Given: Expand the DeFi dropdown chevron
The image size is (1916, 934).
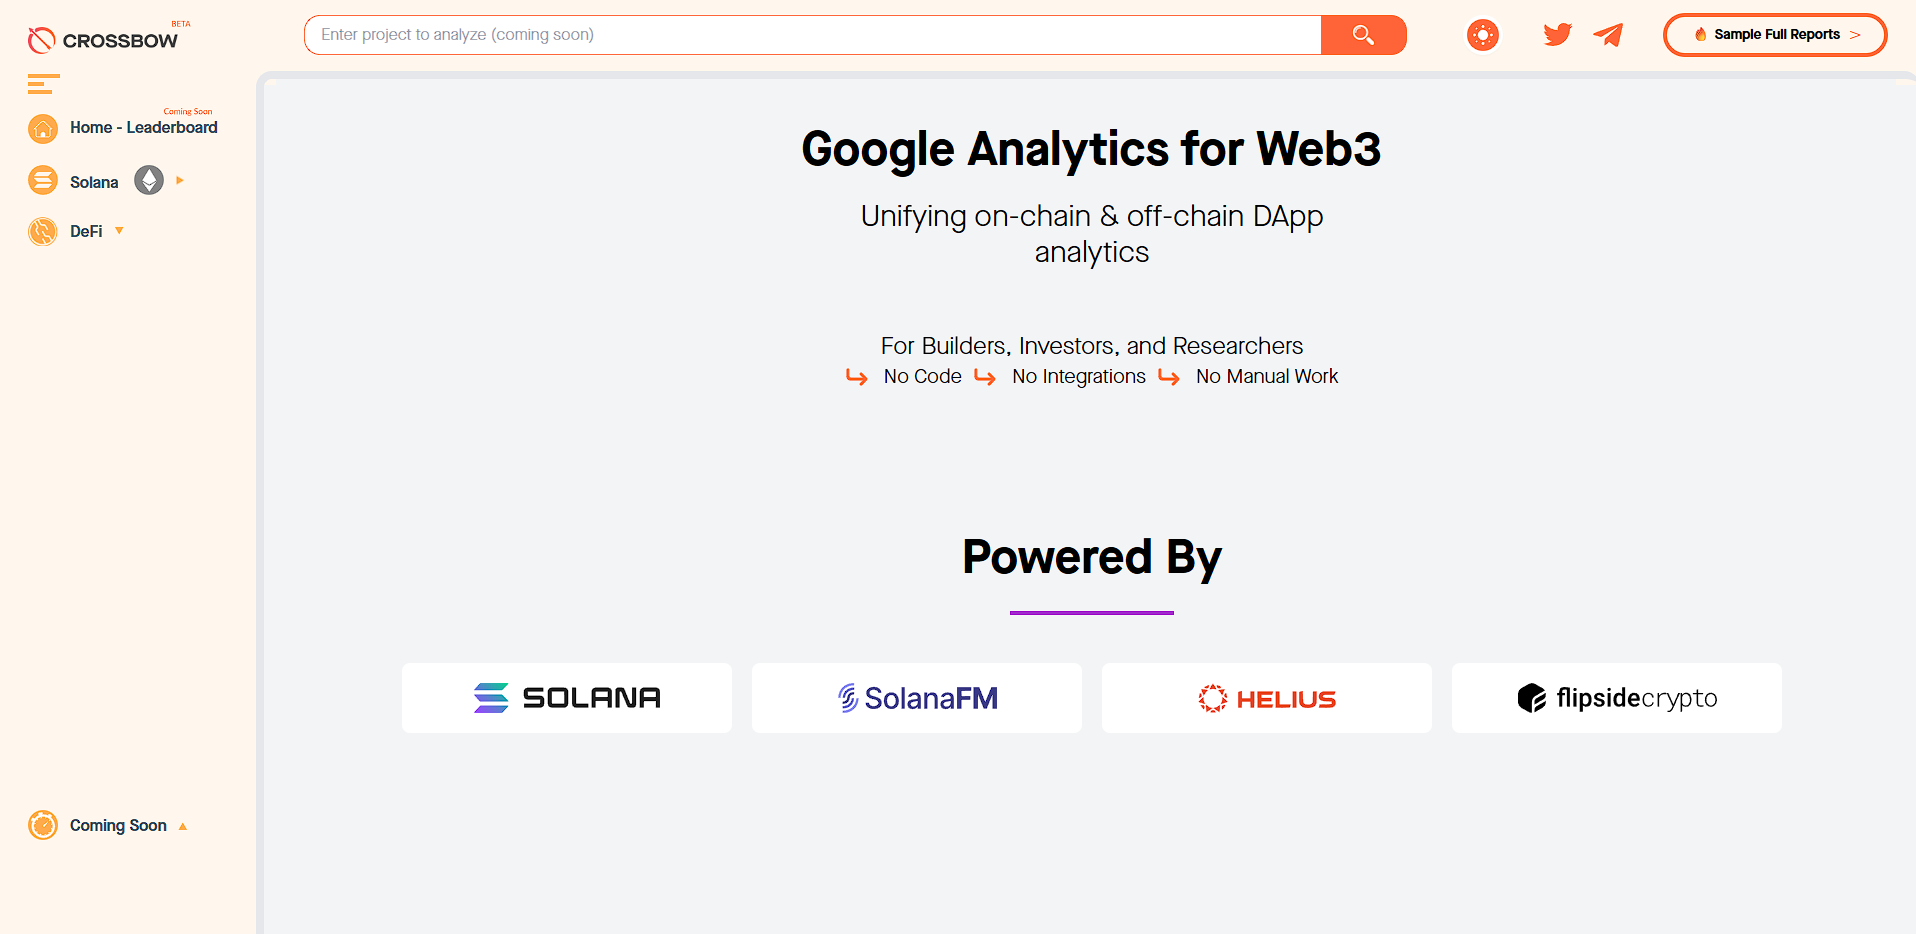Looking at the screenshot, I should click(119, 231).
